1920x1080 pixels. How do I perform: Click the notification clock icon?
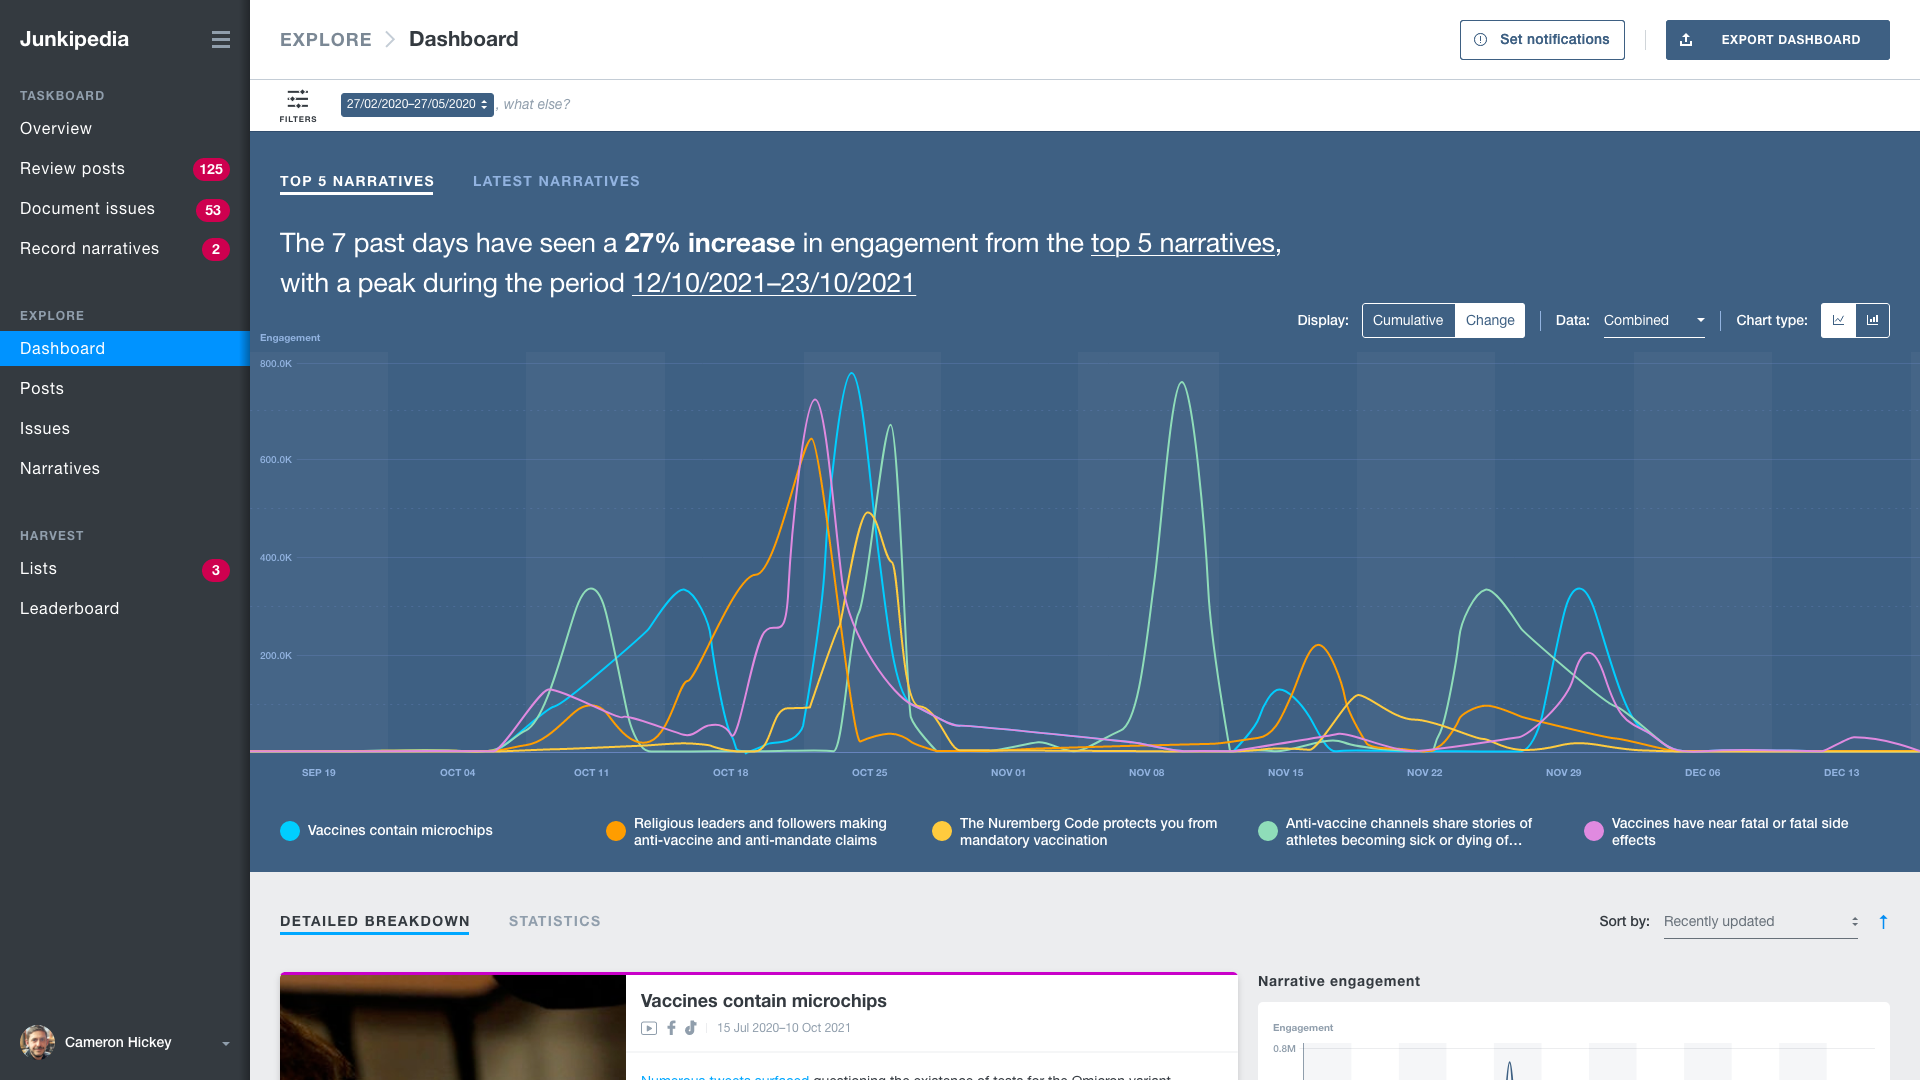1480,40
